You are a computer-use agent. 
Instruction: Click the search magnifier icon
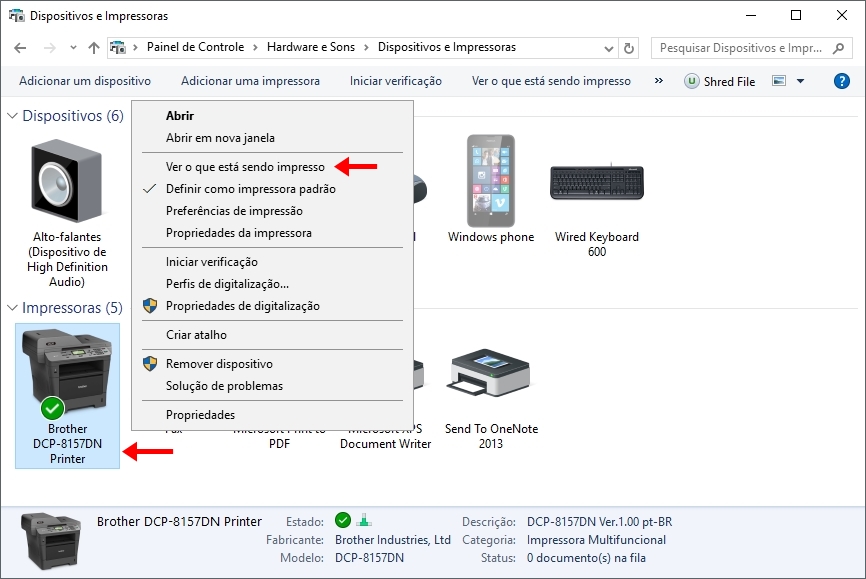tap(838, 48)
